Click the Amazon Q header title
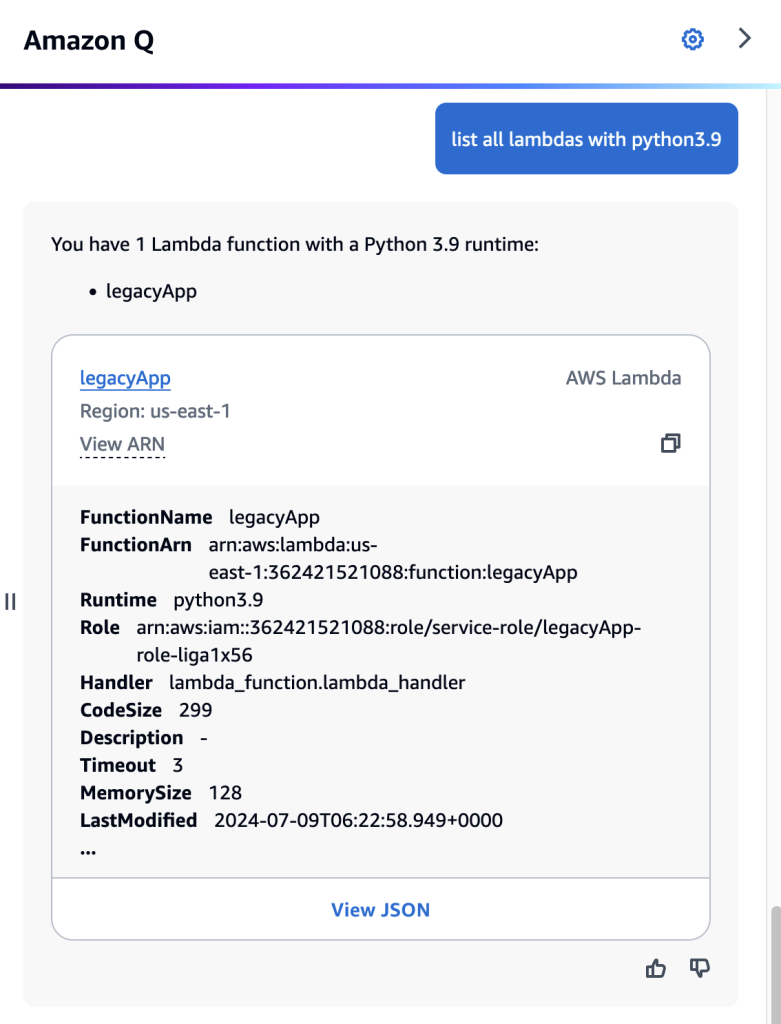The height and width of the screenshot is (1024, 781). tap(88, 40)
